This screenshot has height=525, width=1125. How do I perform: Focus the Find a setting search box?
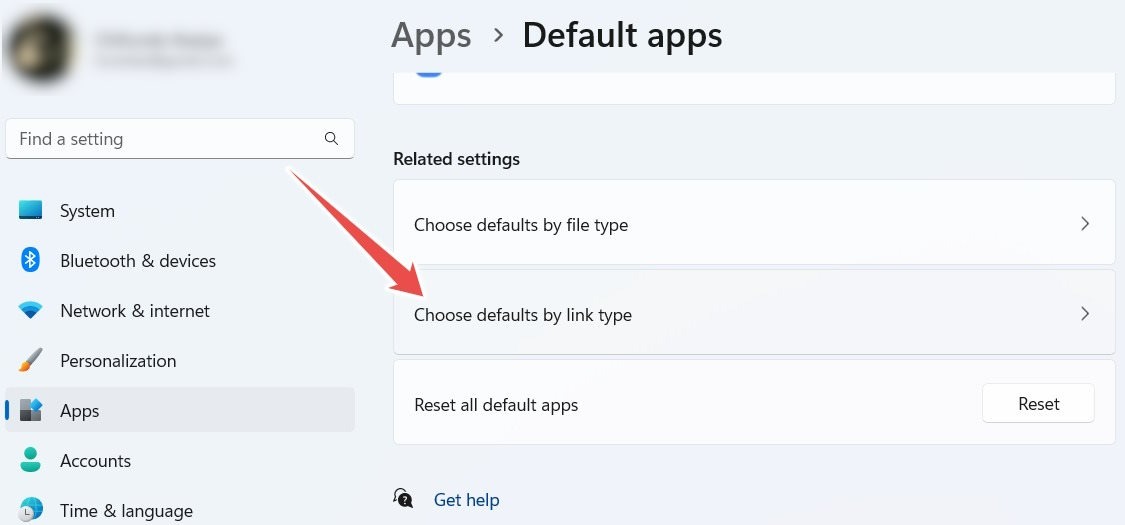[179, 138]
